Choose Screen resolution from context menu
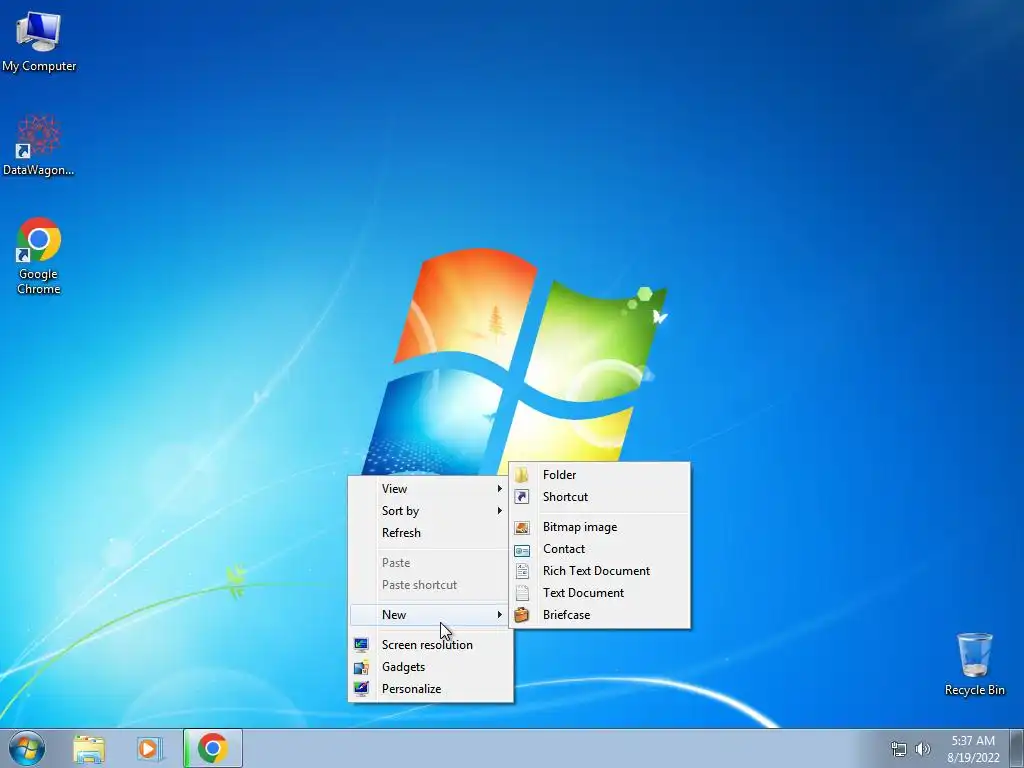The height and width of the screenshot is (768, 1024). pyautogui.click(x=431, y=645)
